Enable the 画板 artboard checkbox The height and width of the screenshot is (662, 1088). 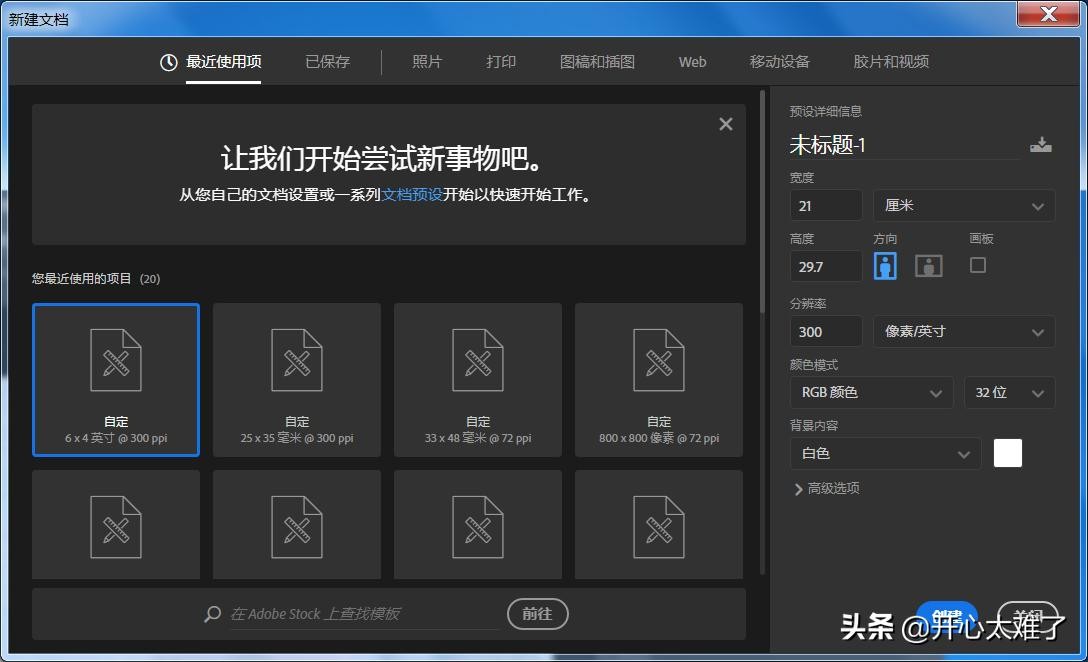point(978,265)
